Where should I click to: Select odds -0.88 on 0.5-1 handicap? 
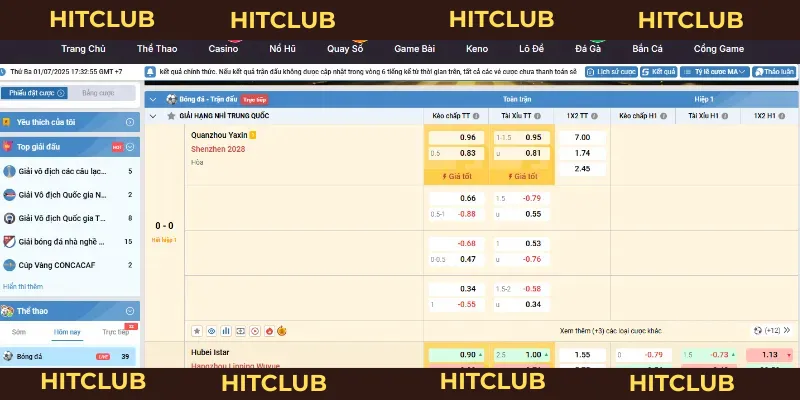[x=457, y=214]
